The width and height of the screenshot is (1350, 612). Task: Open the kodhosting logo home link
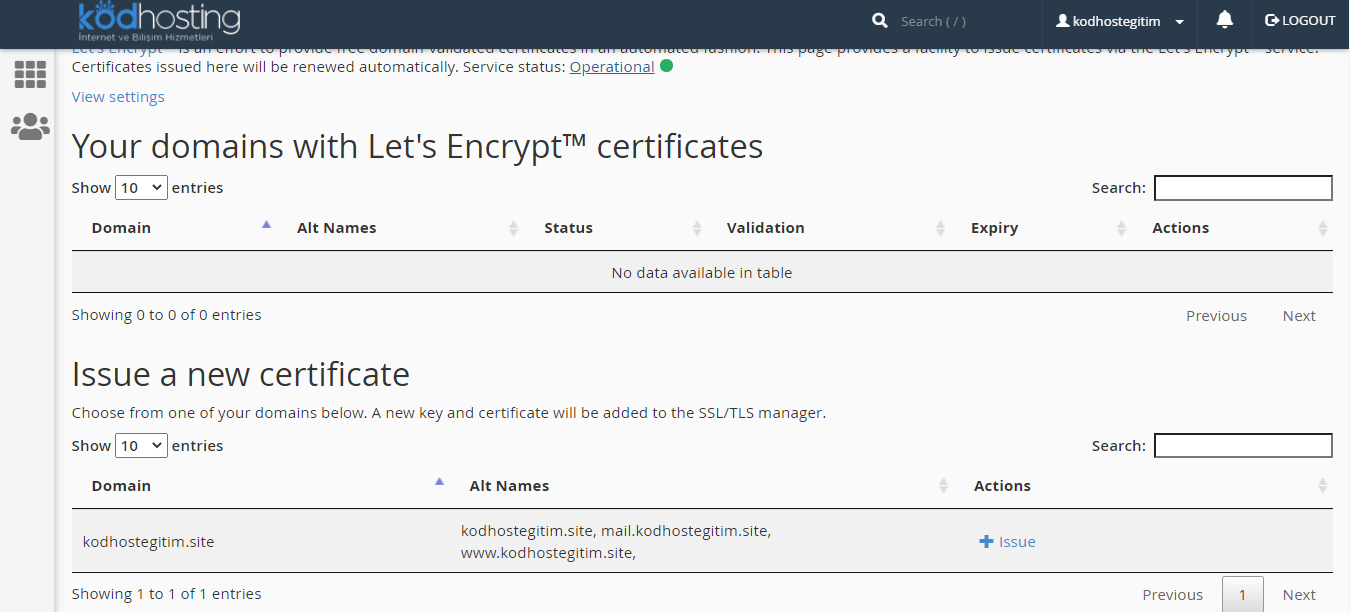click(159, 21)
